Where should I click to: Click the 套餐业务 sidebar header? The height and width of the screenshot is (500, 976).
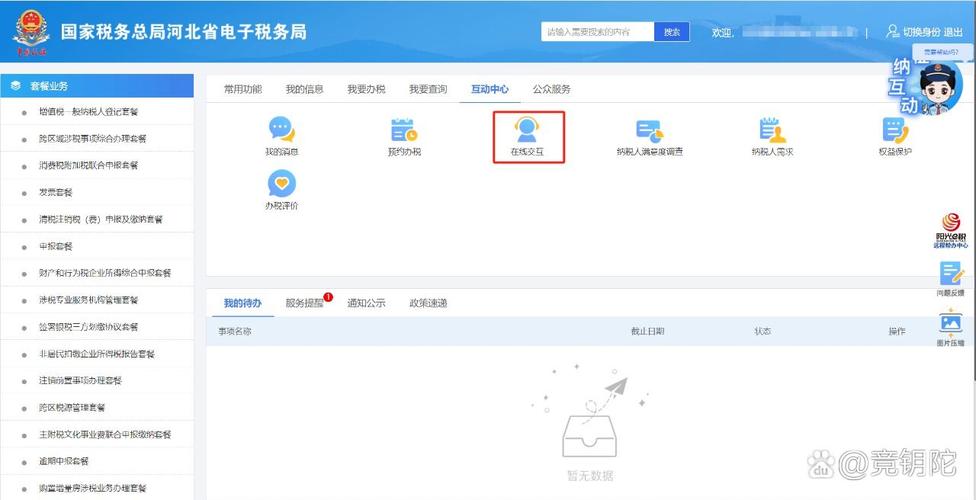97,86
